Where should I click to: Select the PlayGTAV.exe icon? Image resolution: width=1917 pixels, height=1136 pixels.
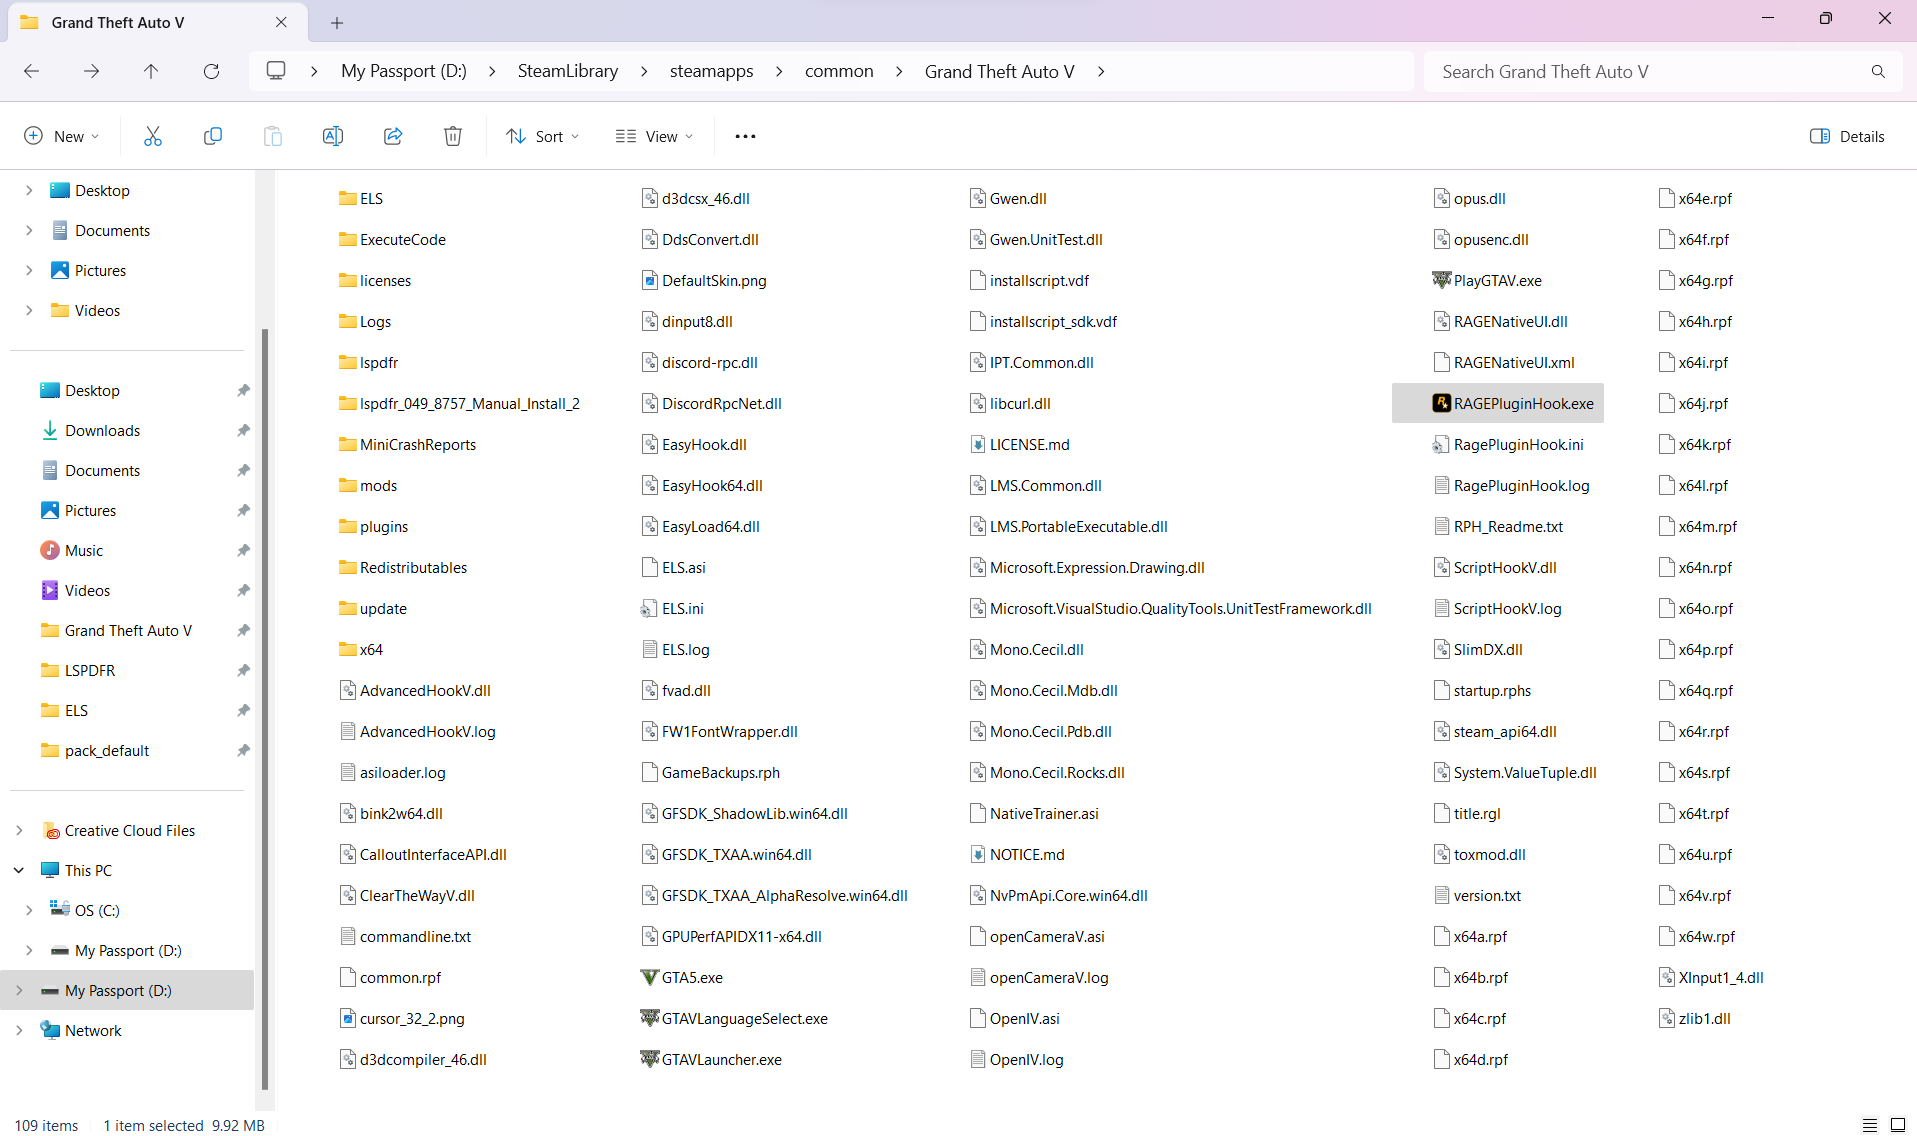click(1441, 280)
